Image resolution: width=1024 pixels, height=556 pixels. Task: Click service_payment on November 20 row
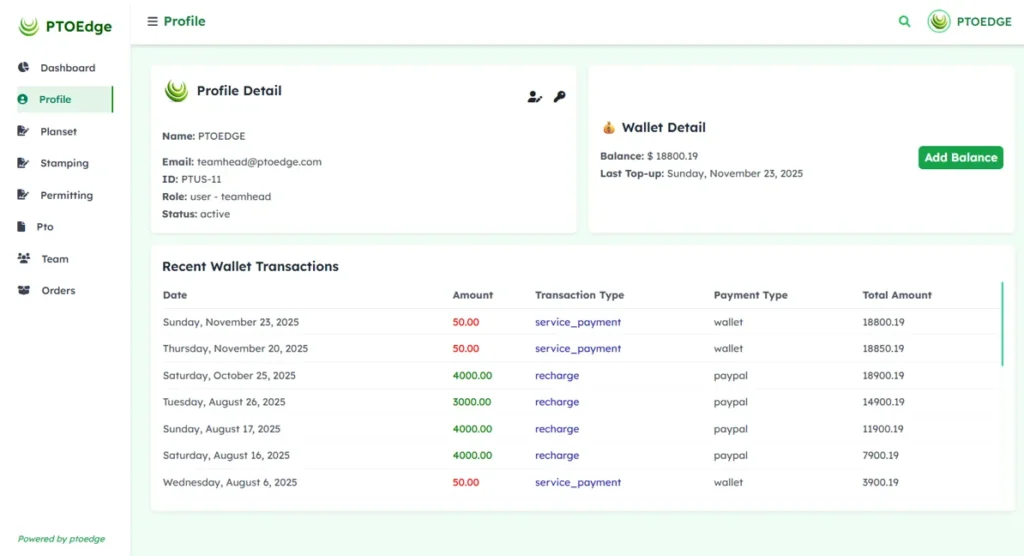(x=578, y=349)
